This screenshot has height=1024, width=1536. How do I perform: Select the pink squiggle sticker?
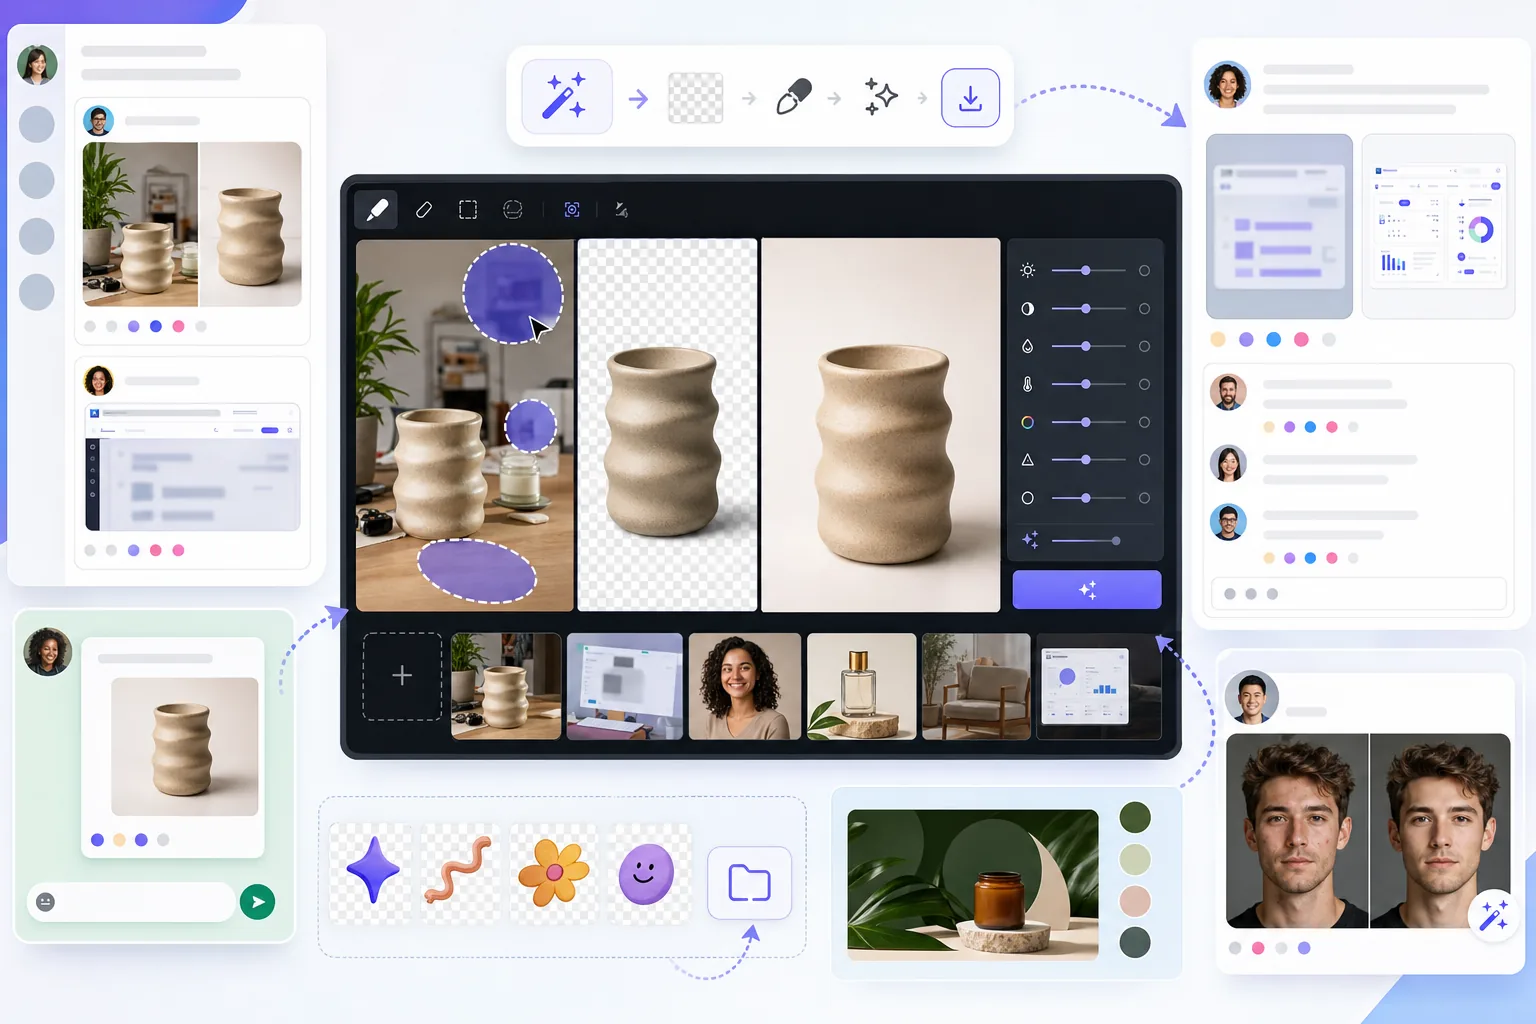pyautogui.click(x=459, y=870)
